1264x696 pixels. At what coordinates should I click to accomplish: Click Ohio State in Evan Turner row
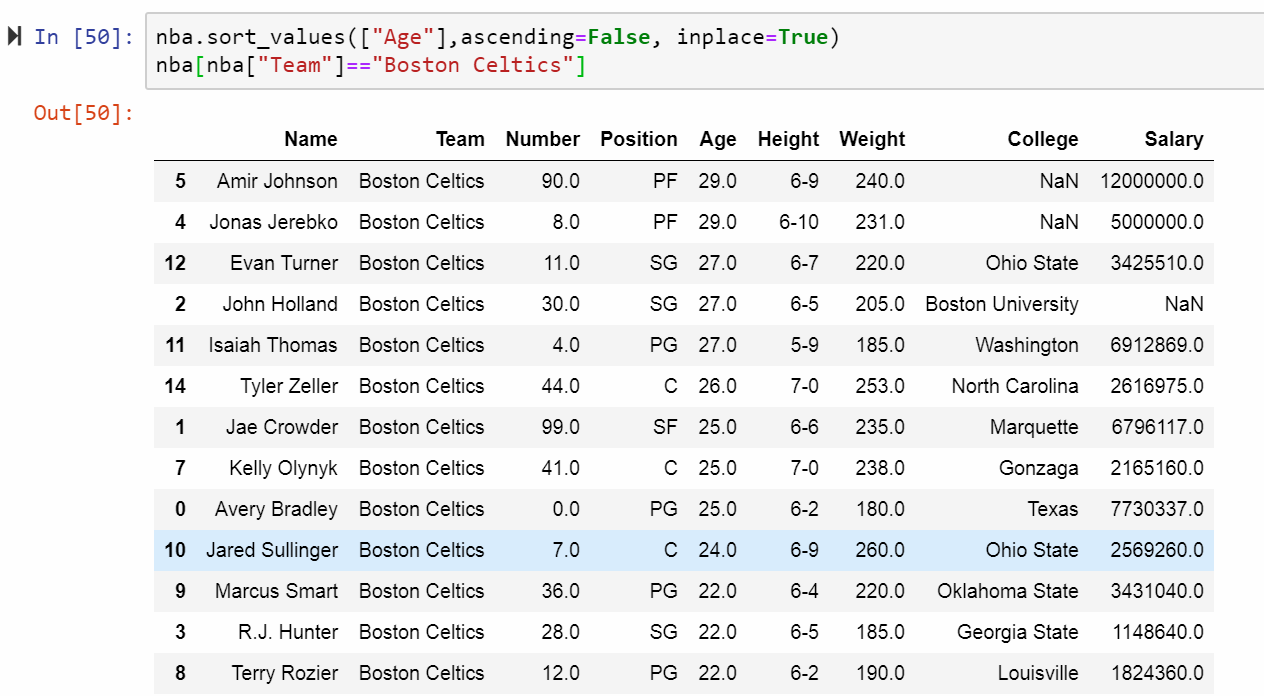tap(1032, 263)
